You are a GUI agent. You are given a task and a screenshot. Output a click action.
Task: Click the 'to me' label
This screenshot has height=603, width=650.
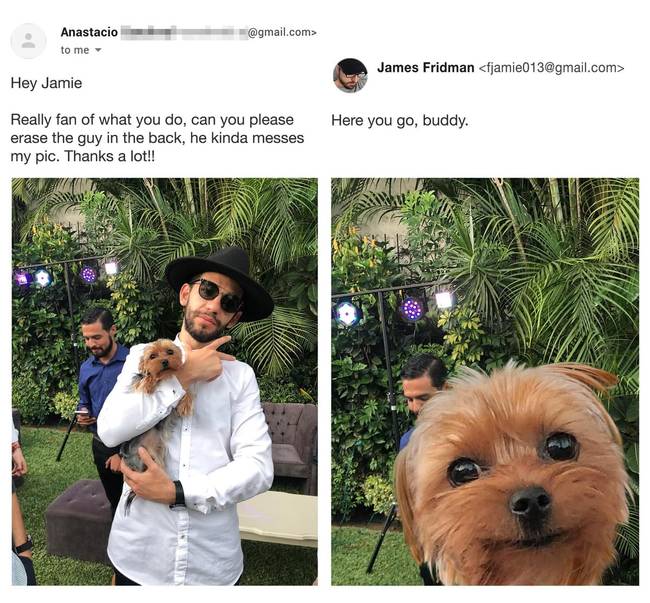pos(75,50)
